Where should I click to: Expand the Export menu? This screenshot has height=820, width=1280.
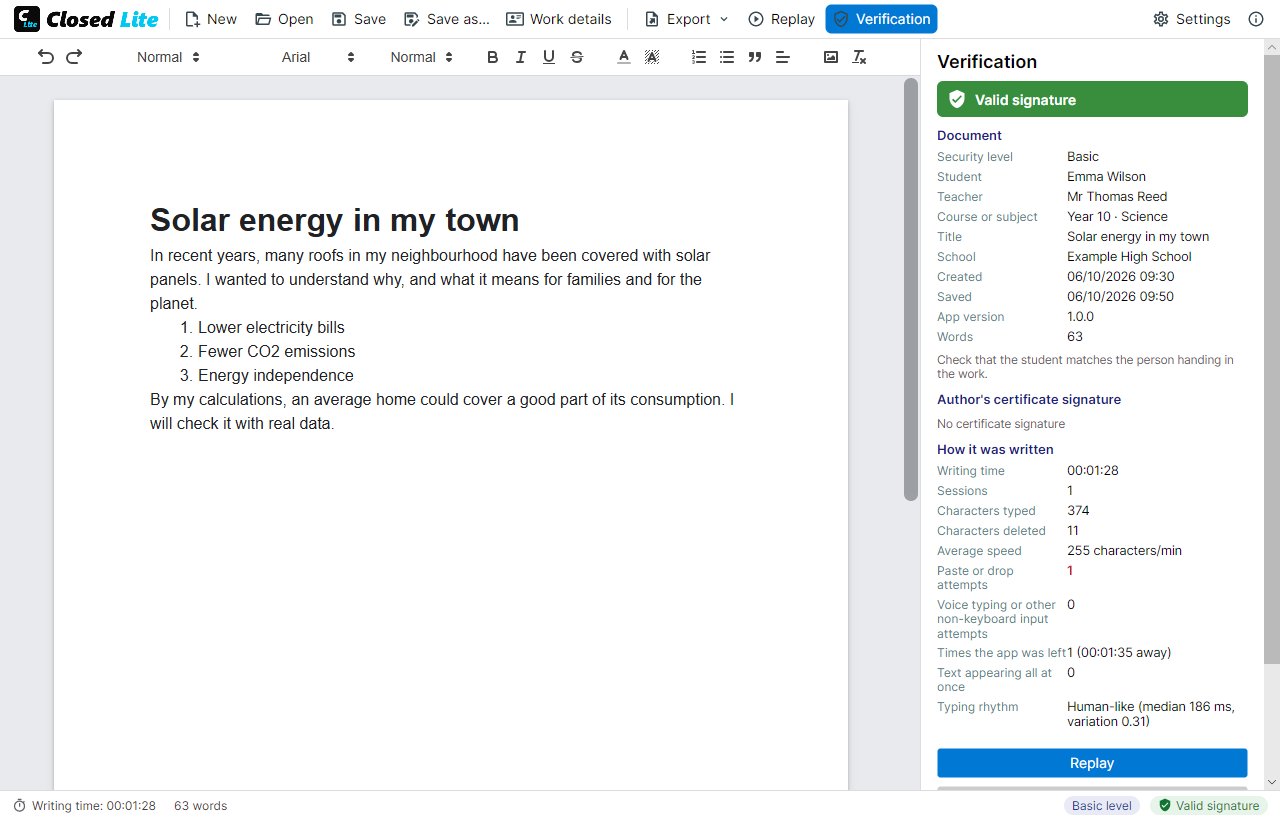coord(686,19)
